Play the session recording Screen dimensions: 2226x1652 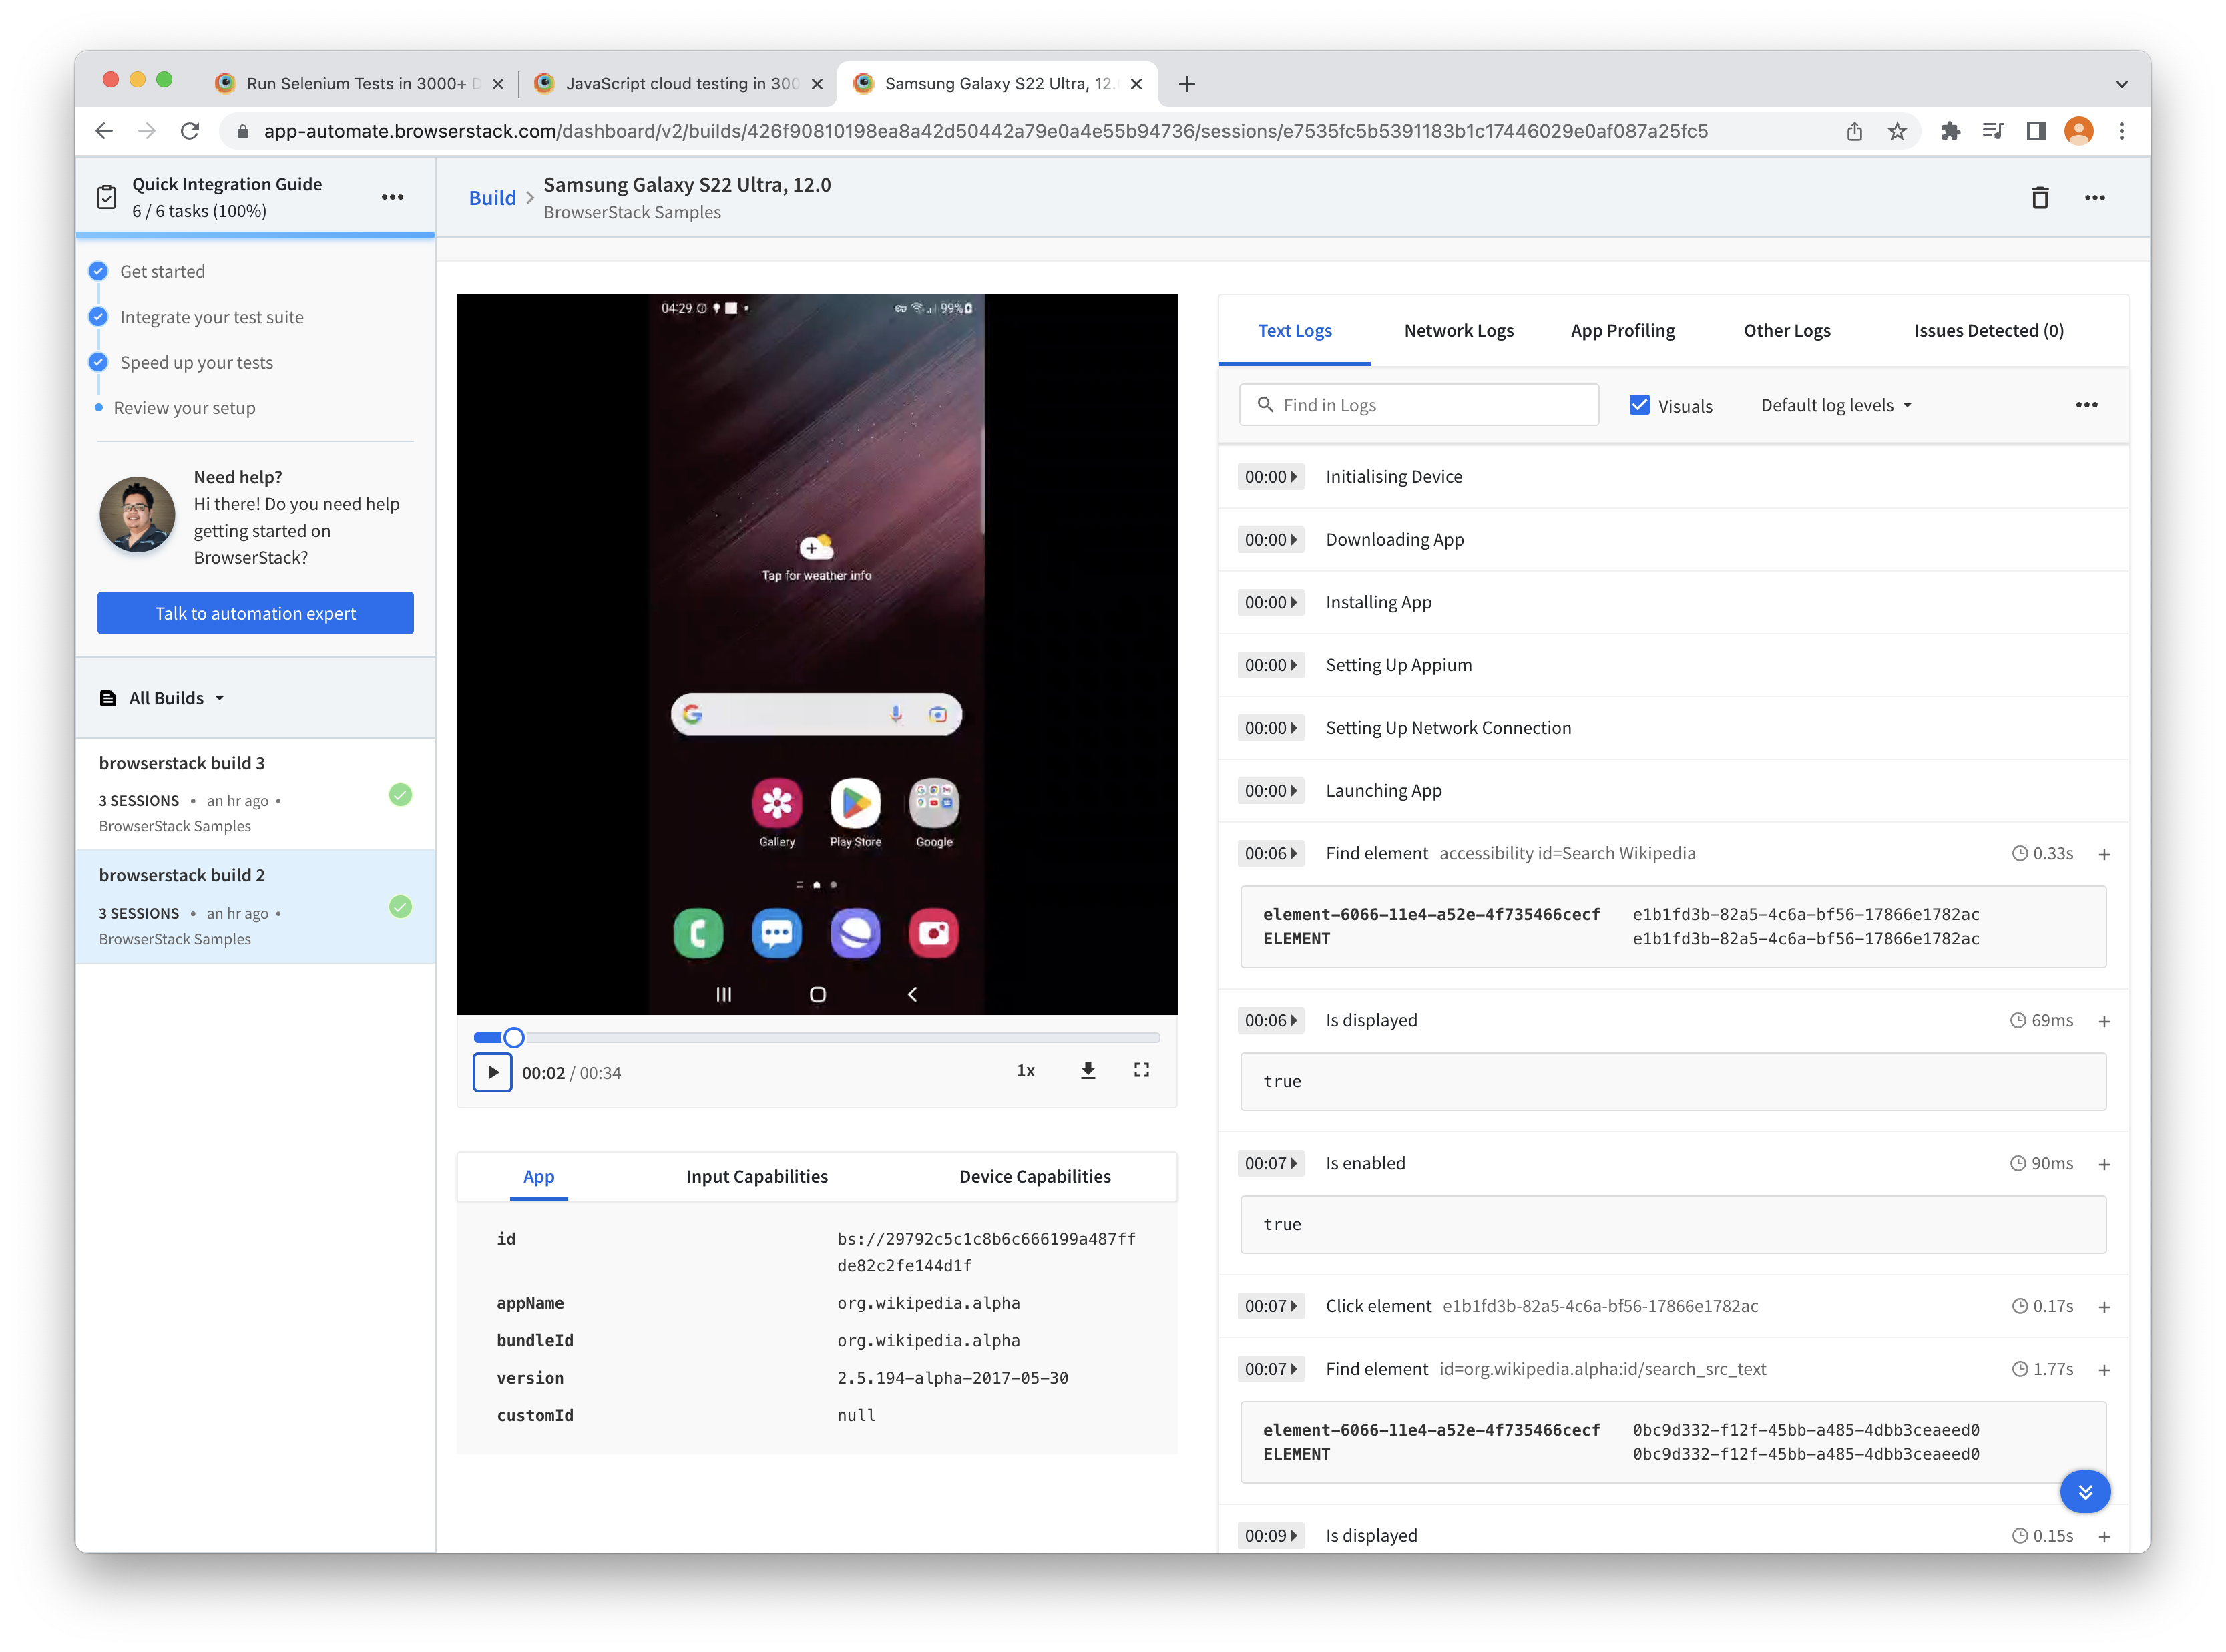coord(492,1072)
